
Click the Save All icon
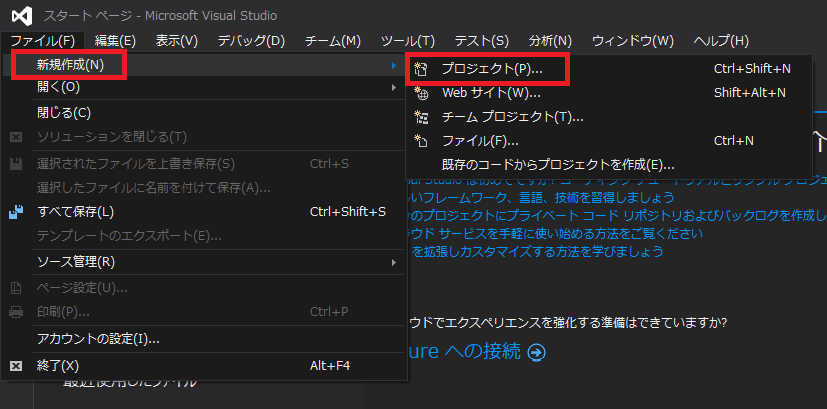point(16,212)
